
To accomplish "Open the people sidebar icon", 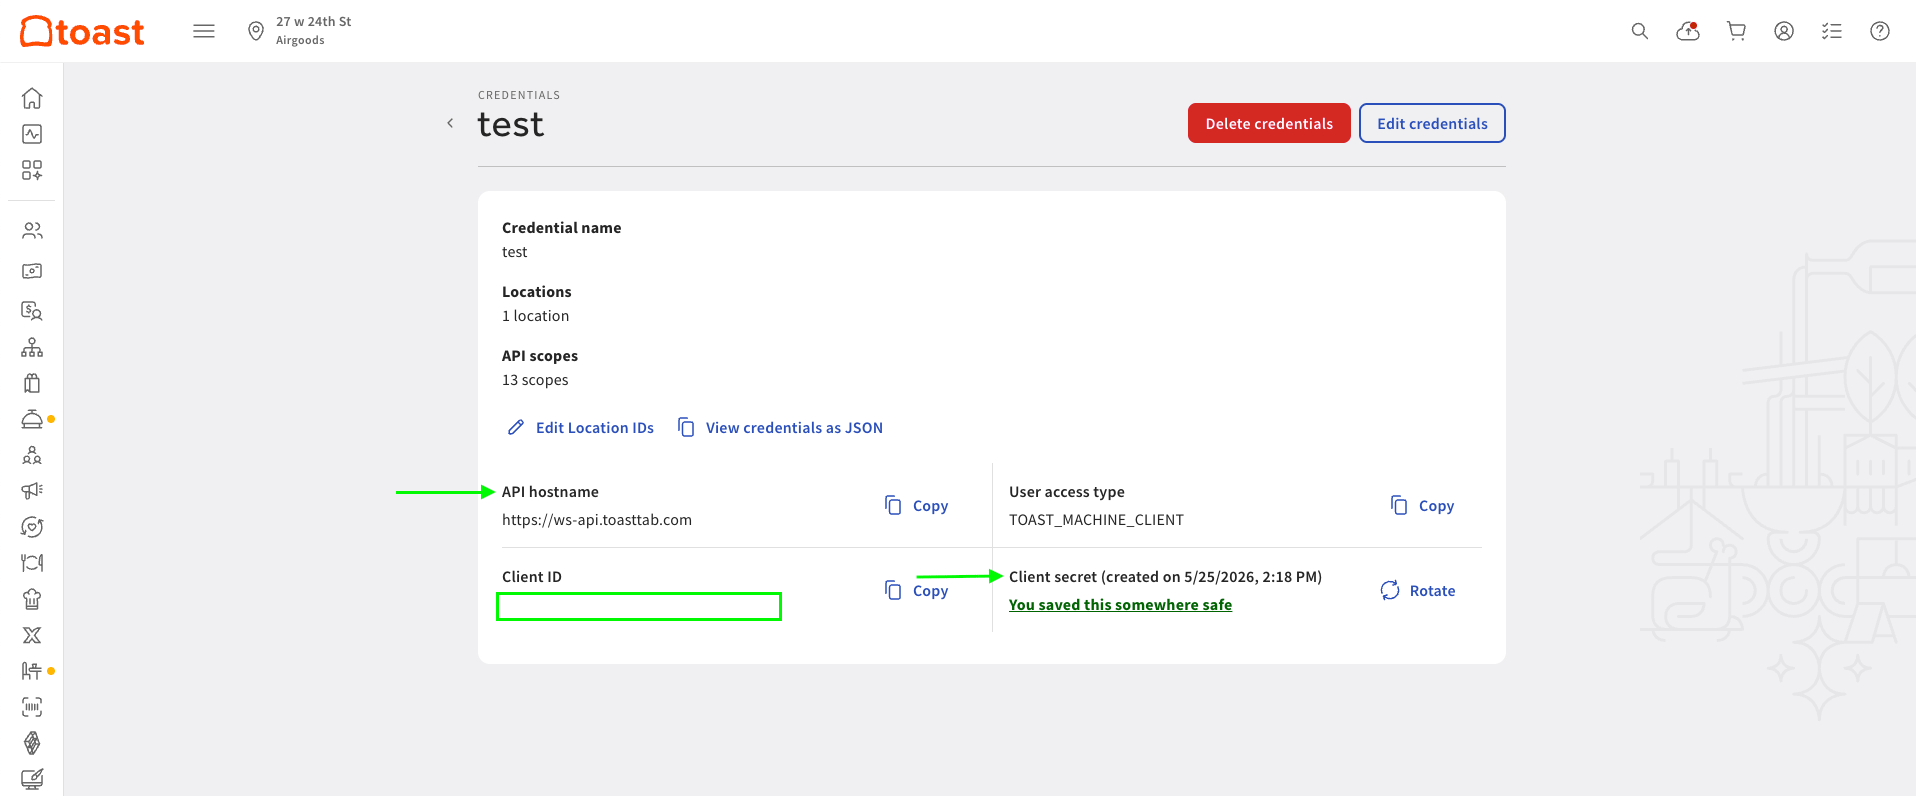I will click(x=32, y=231).
